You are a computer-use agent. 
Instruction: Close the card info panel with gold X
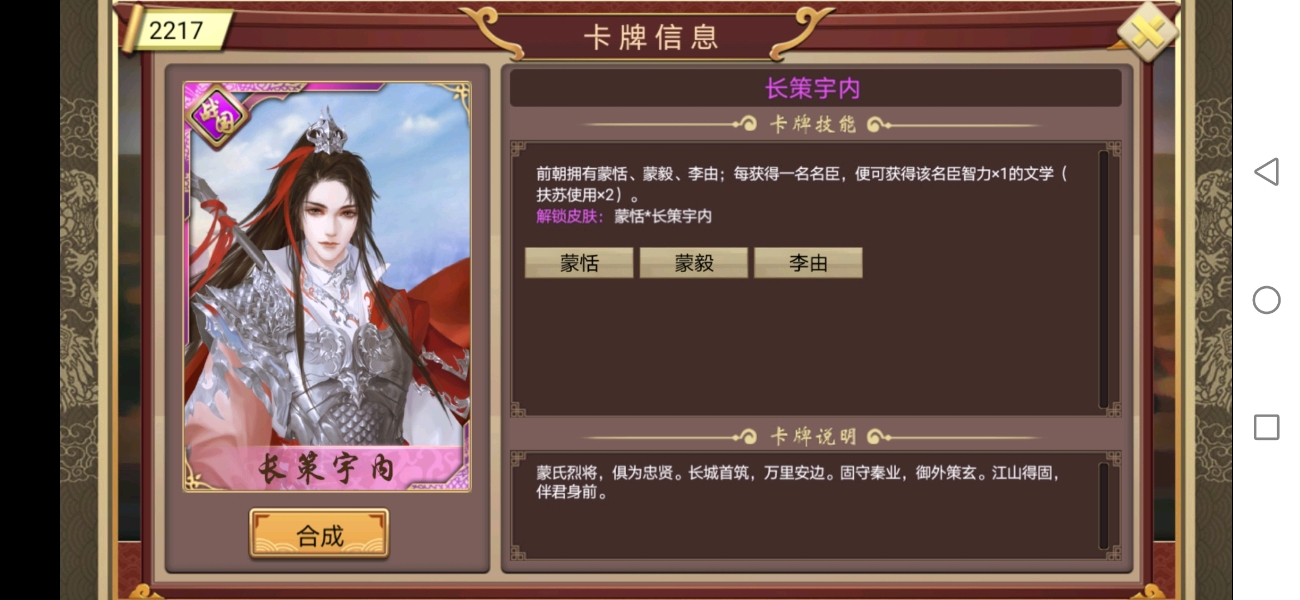(x=1148, y=32)
